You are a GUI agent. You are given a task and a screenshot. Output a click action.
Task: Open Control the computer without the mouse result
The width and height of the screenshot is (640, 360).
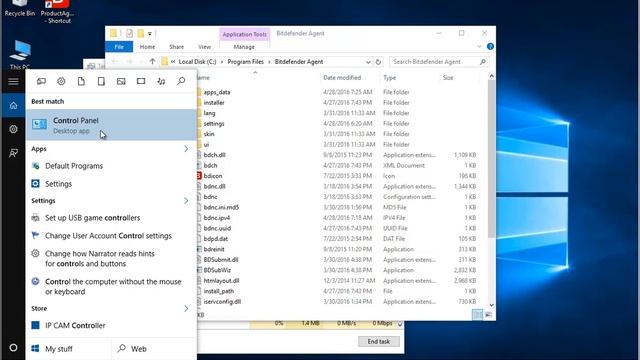pyautogui.click(x=111, y=287)
